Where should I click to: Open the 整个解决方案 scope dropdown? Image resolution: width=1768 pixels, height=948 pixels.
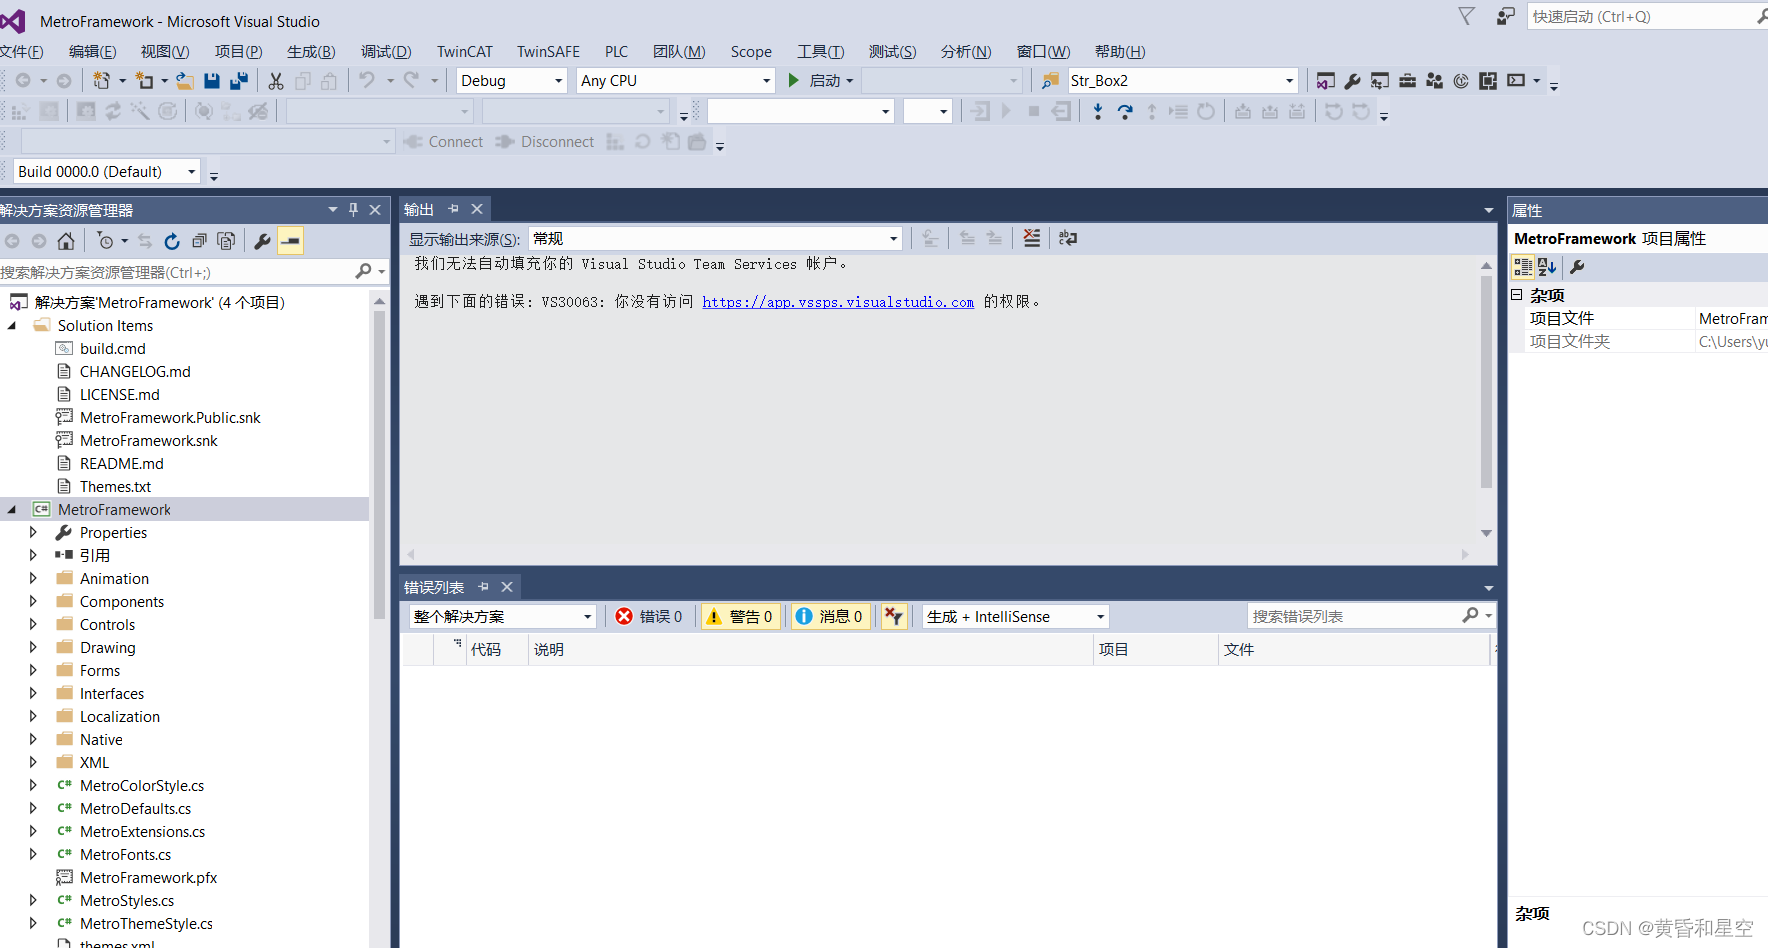tap(503, 617)
